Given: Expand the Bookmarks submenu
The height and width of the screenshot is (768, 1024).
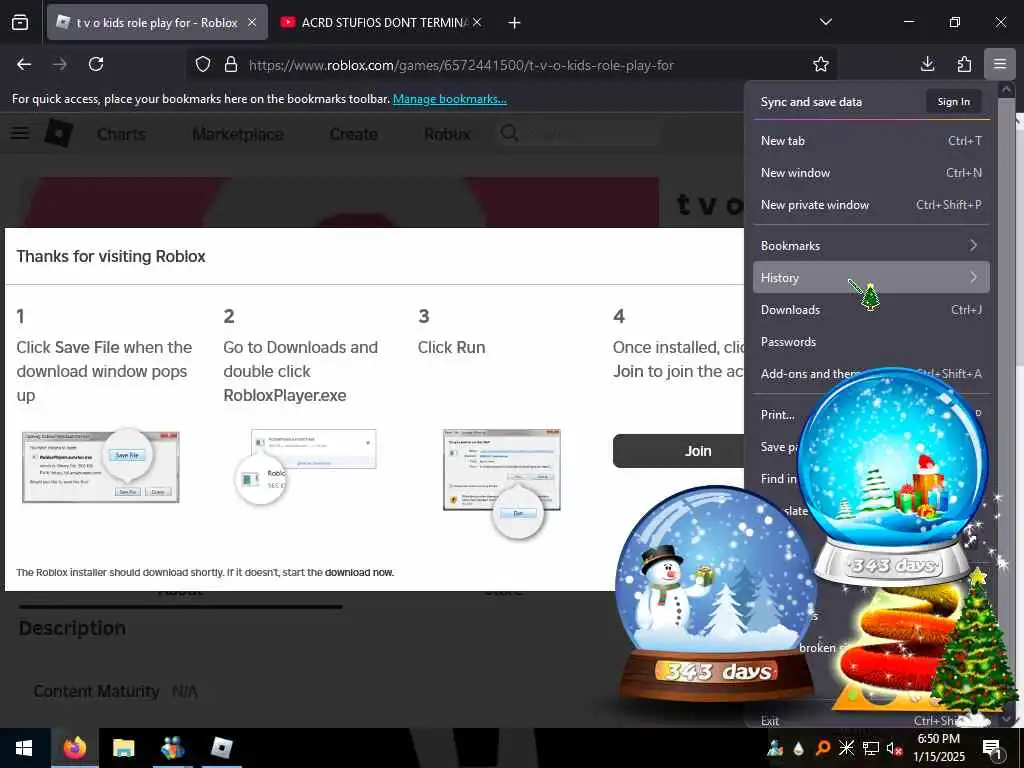Looking at the screenshot, I should tap(871, 246).
